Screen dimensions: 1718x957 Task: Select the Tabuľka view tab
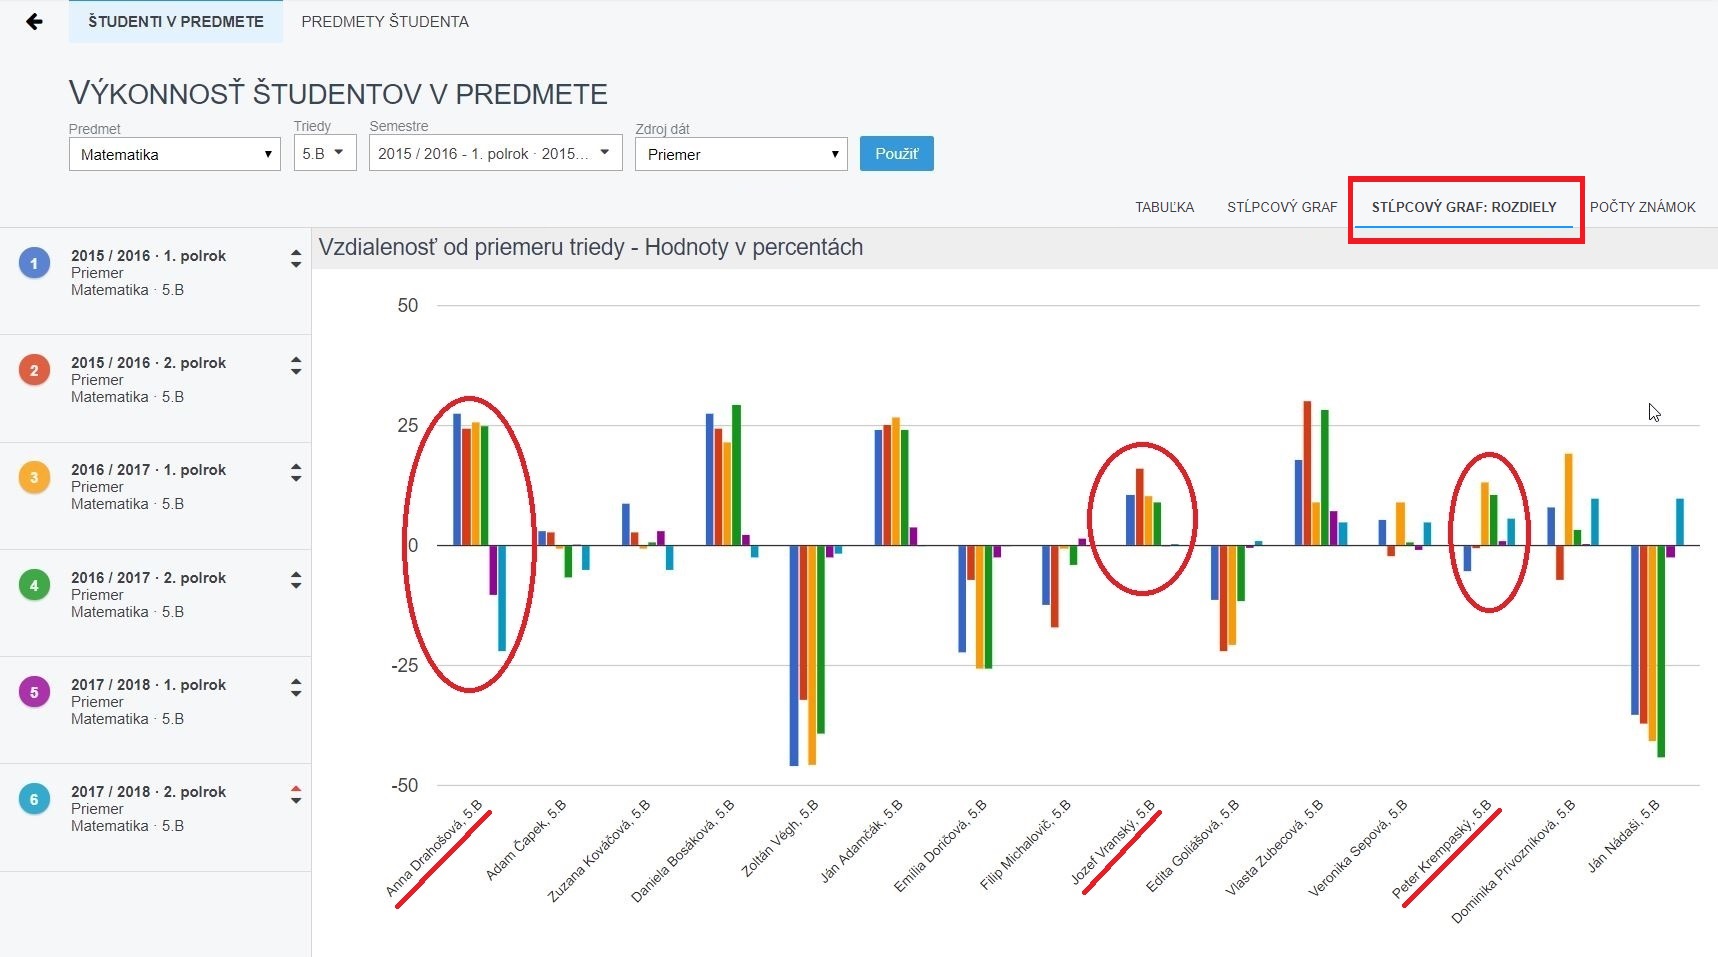(1164, 207)
